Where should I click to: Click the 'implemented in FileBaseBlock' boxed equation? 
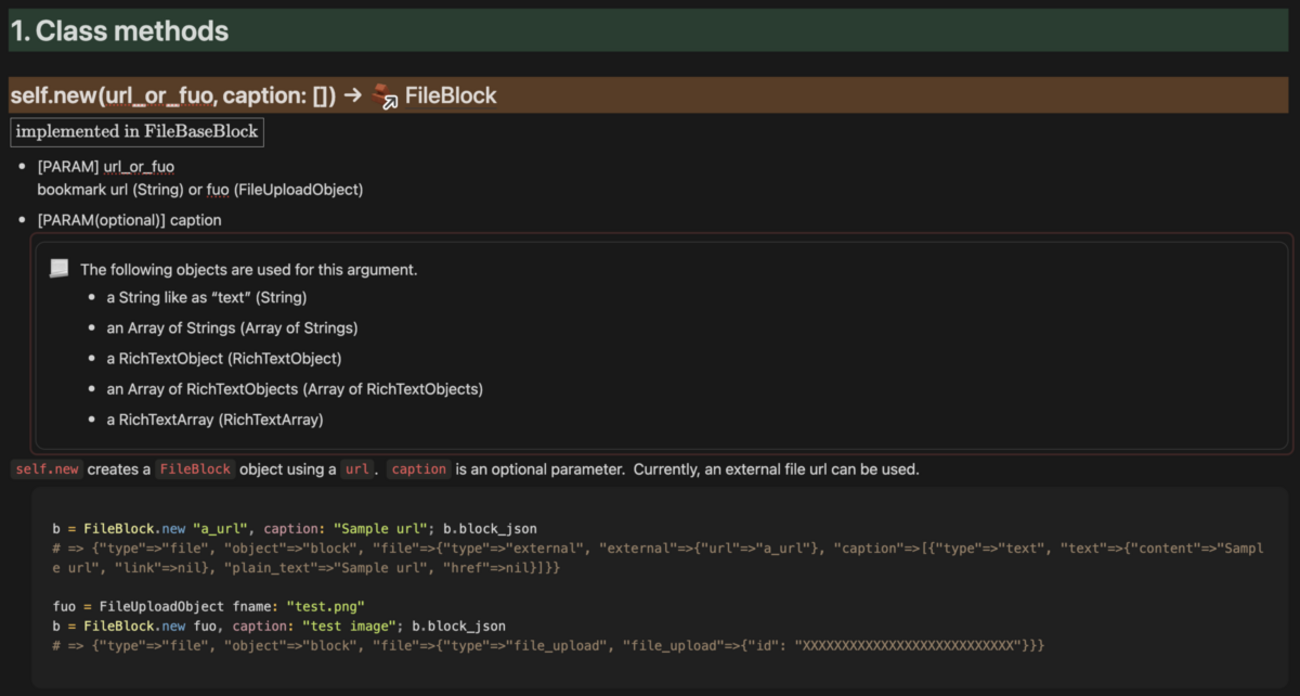click(x=137, y=131)
